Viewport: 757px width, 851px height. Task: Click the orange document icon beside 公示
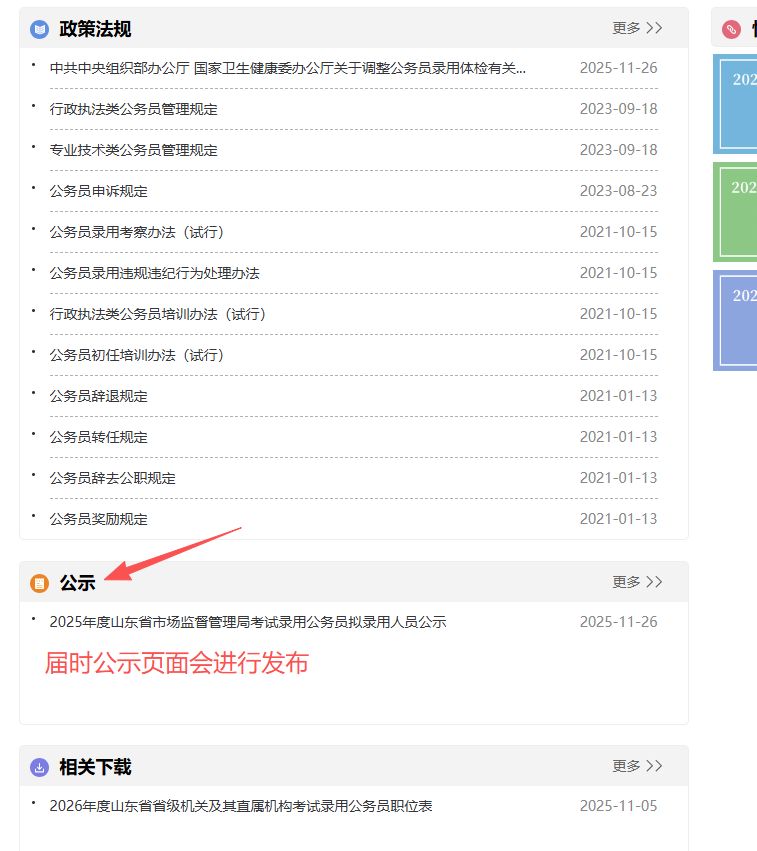pos(39,583)
